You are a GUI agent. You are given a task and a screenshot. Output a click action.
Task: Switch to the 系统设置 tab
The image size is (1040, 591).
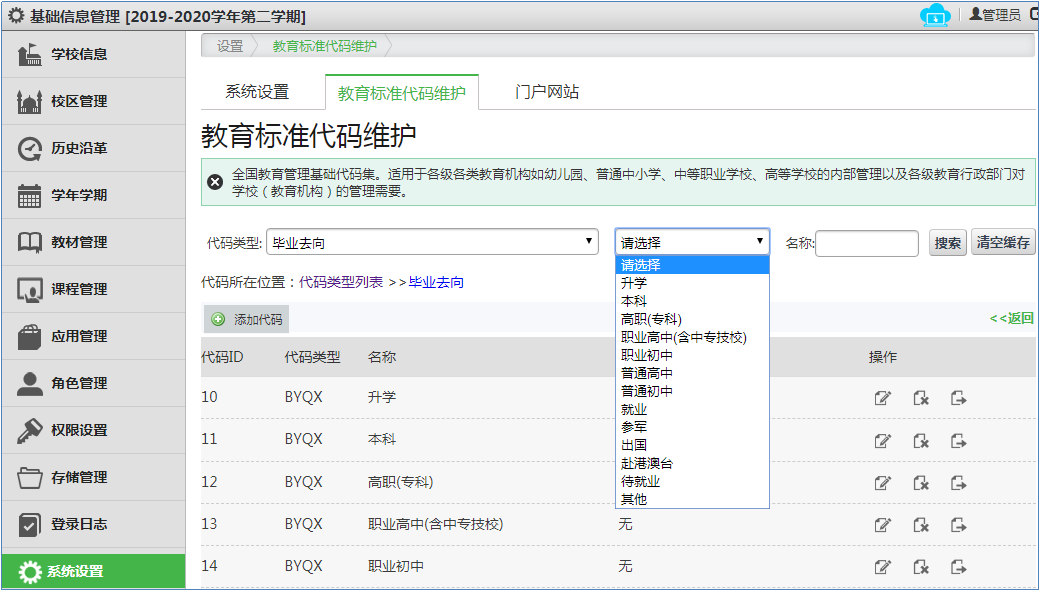pos(257,92)
